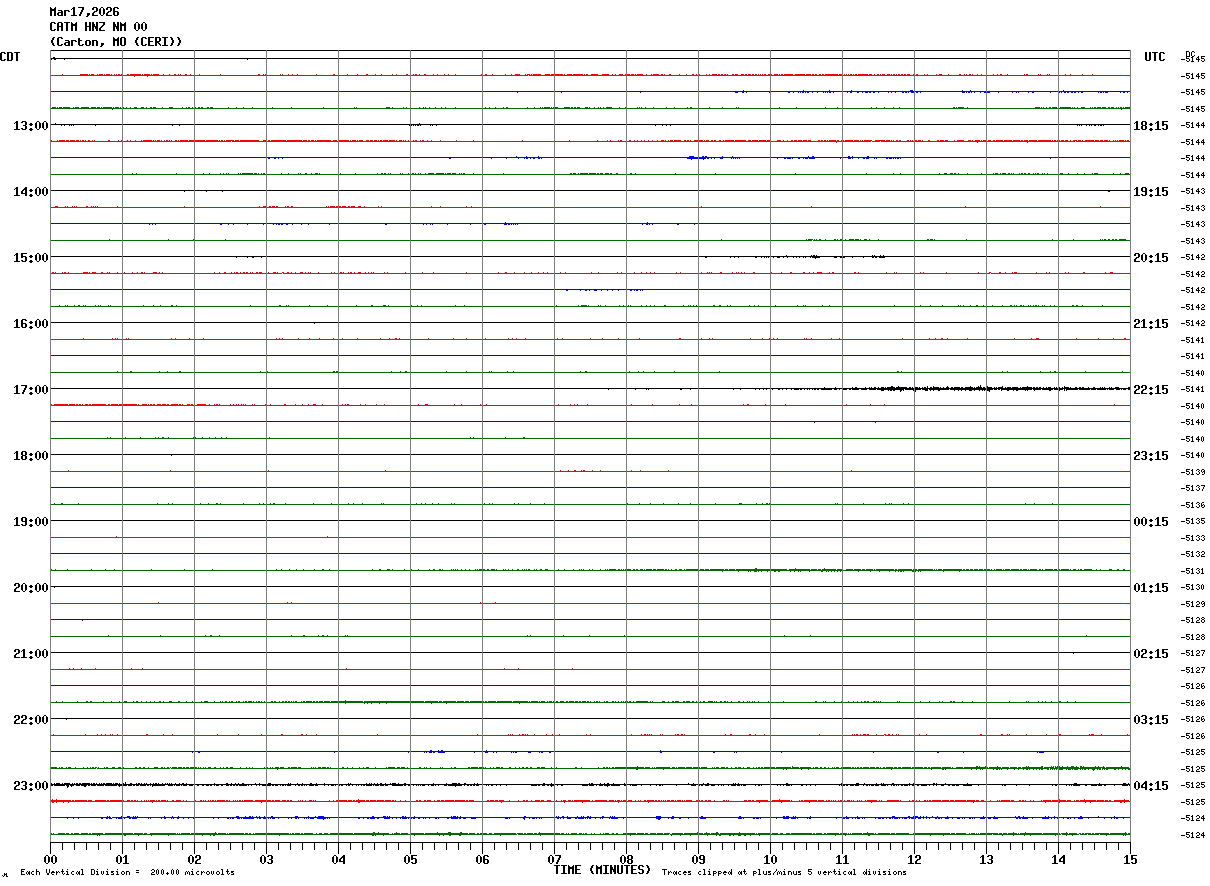Click minute tick label '06' on the axis

point(482,859)
